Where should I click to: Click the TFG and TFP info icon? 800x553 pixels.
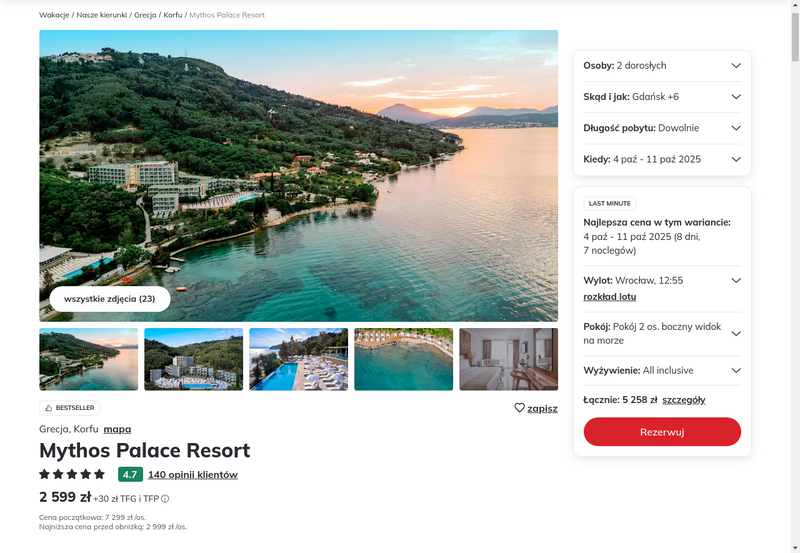[166, 499]
